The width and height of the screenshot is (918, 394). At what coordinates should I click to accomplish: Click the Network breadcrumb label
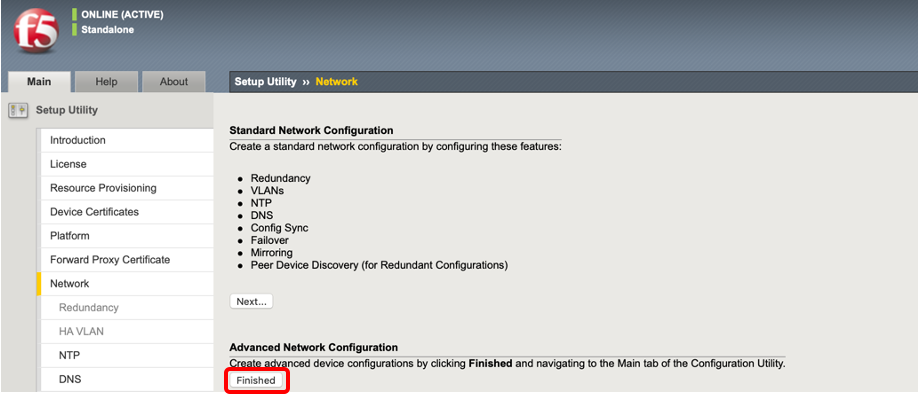pyautogui.click(x=337, y=81)
